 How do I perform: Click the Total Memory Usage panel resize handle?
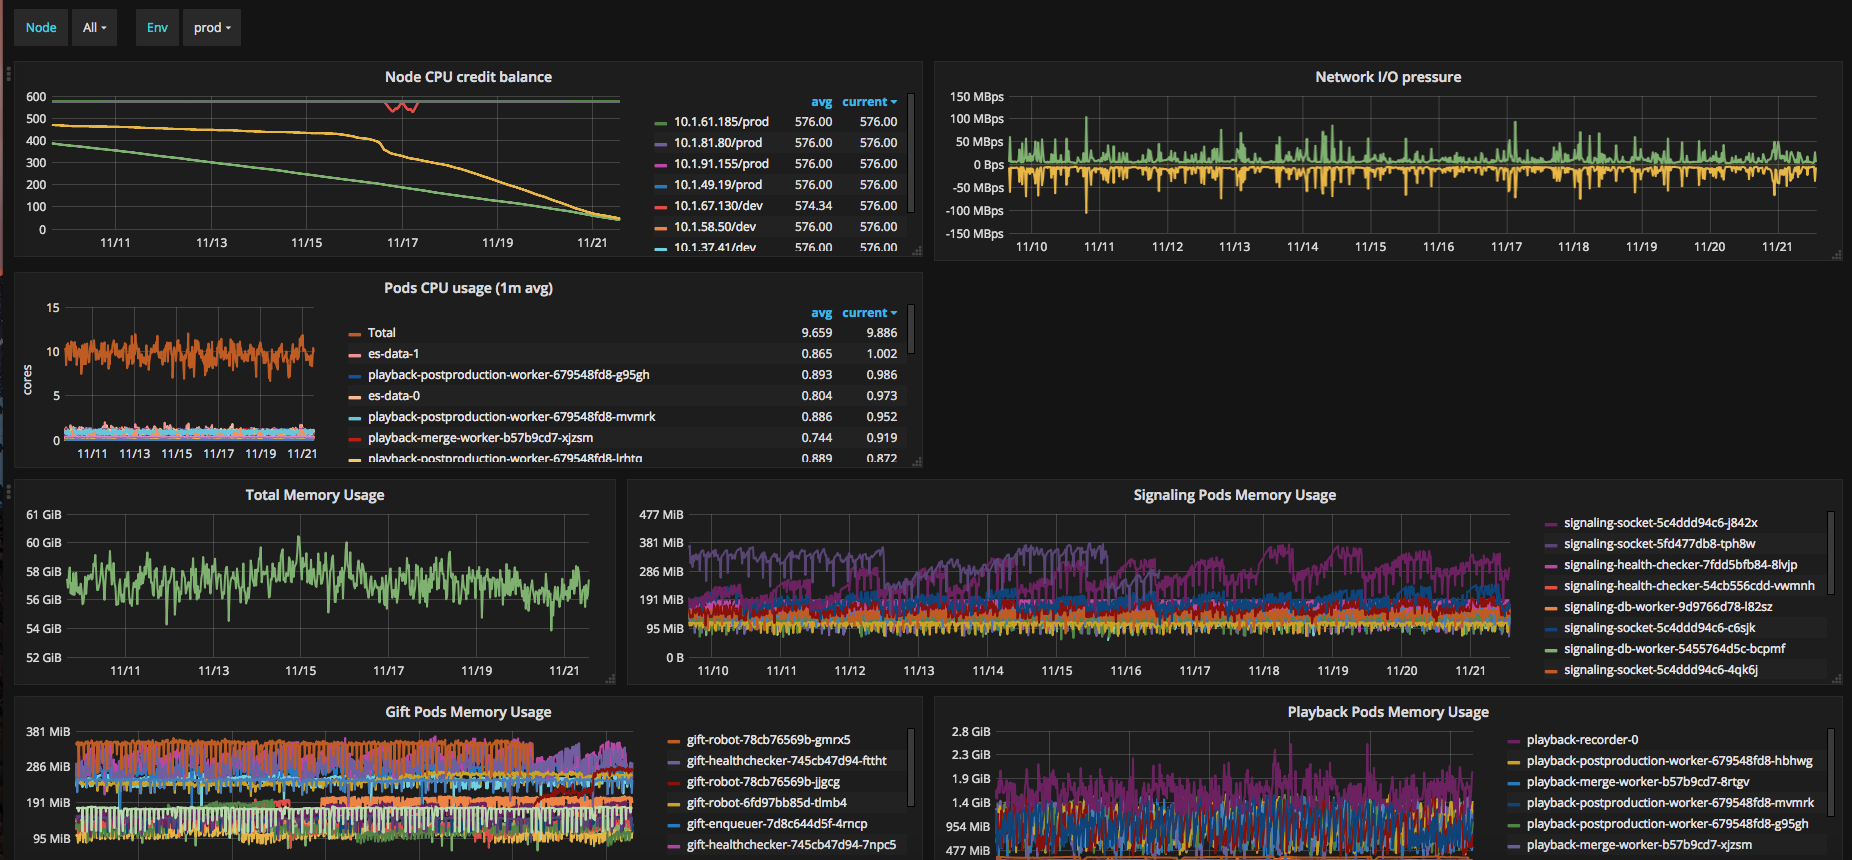pyautogui.click(x=610, y=679)
